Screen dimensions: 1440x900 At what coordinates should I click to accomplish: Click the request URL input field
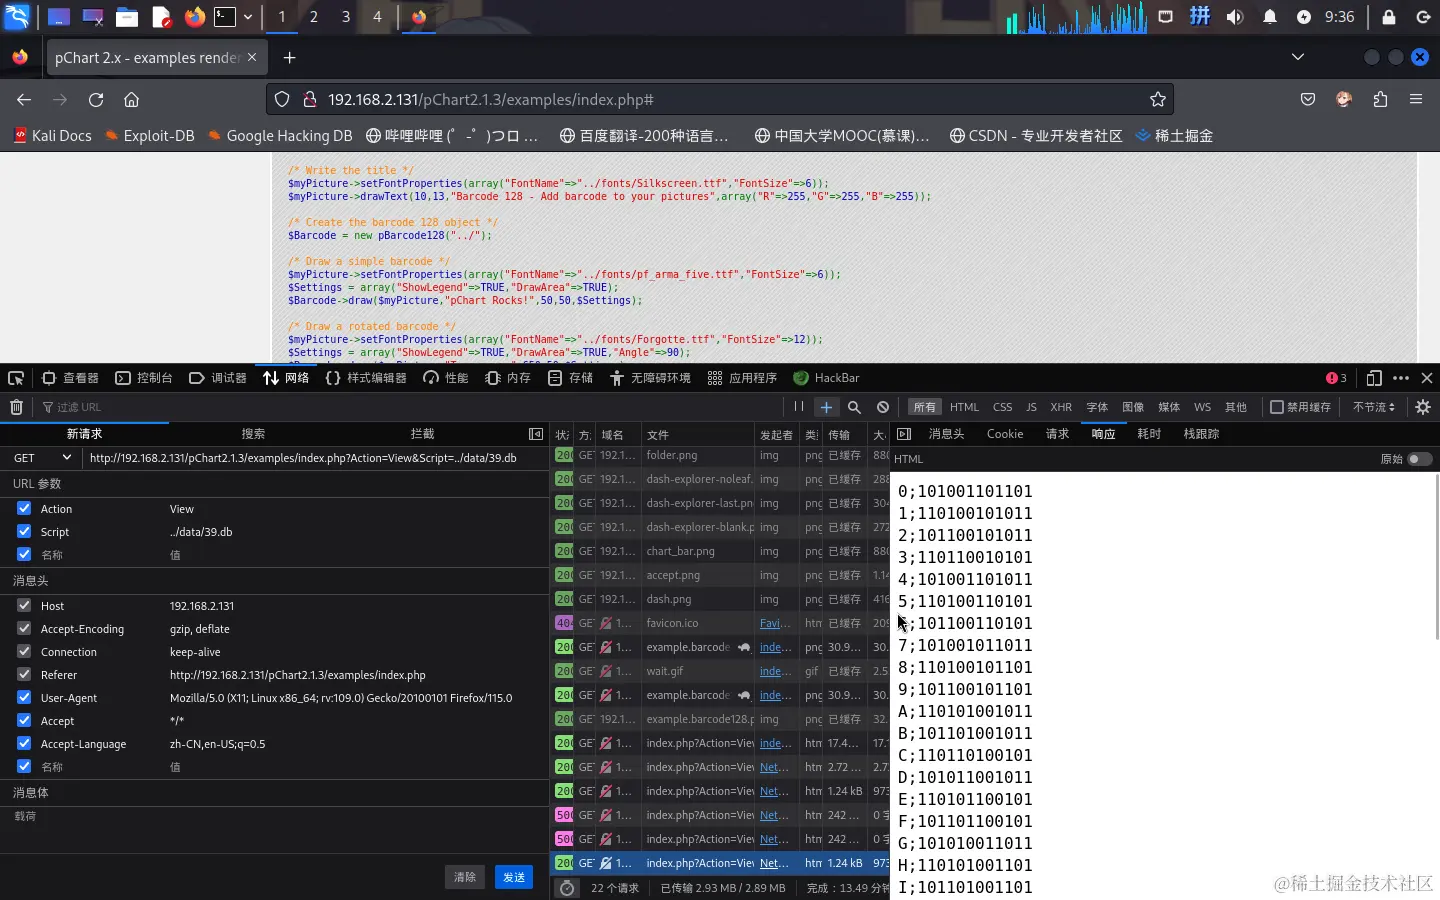[315, 458]
